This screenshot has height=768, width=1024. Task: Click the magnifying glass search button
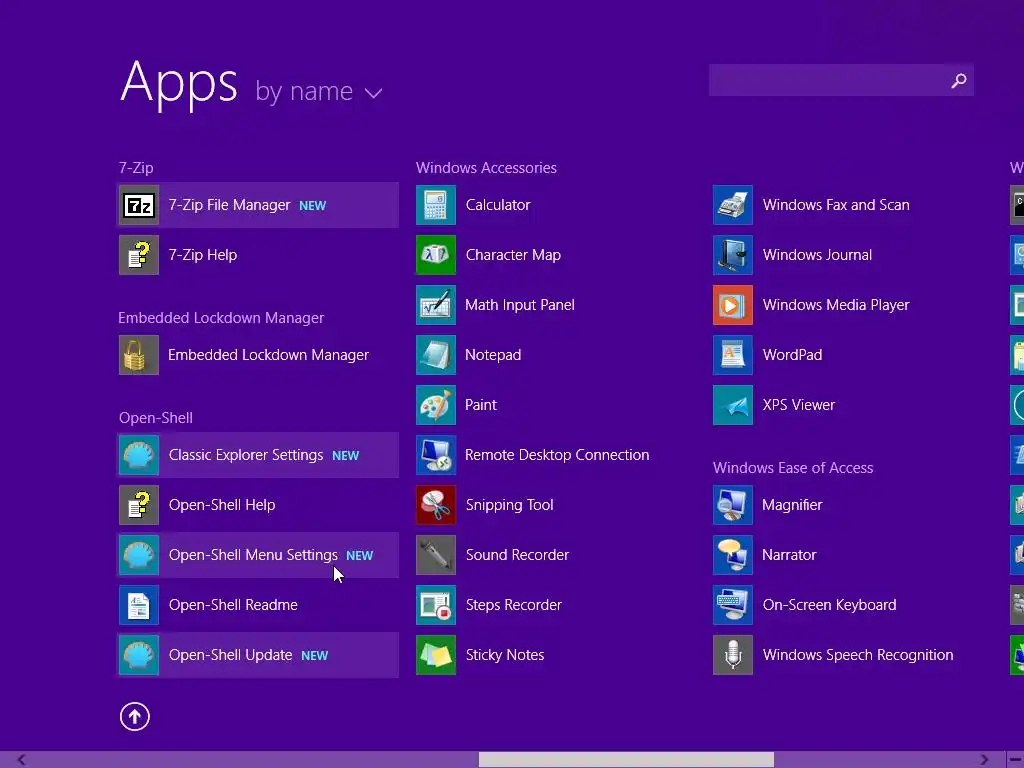[x=959, y=80]
